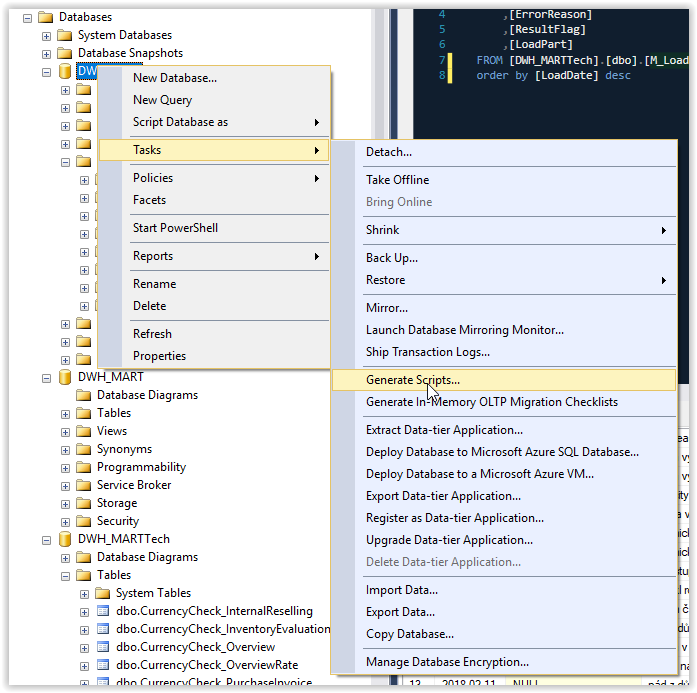This screenshot has height=693, width=697.
Task: Expand the Database Snapshots node
Action: point(46,54)
